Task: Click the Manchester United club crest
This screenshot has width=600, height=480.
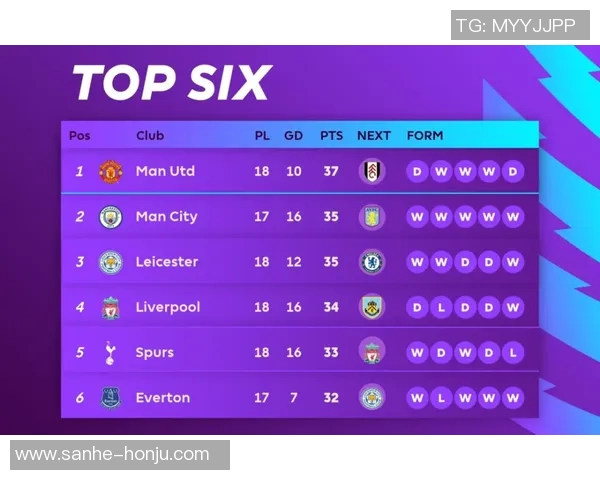Action: pos(110,171)
